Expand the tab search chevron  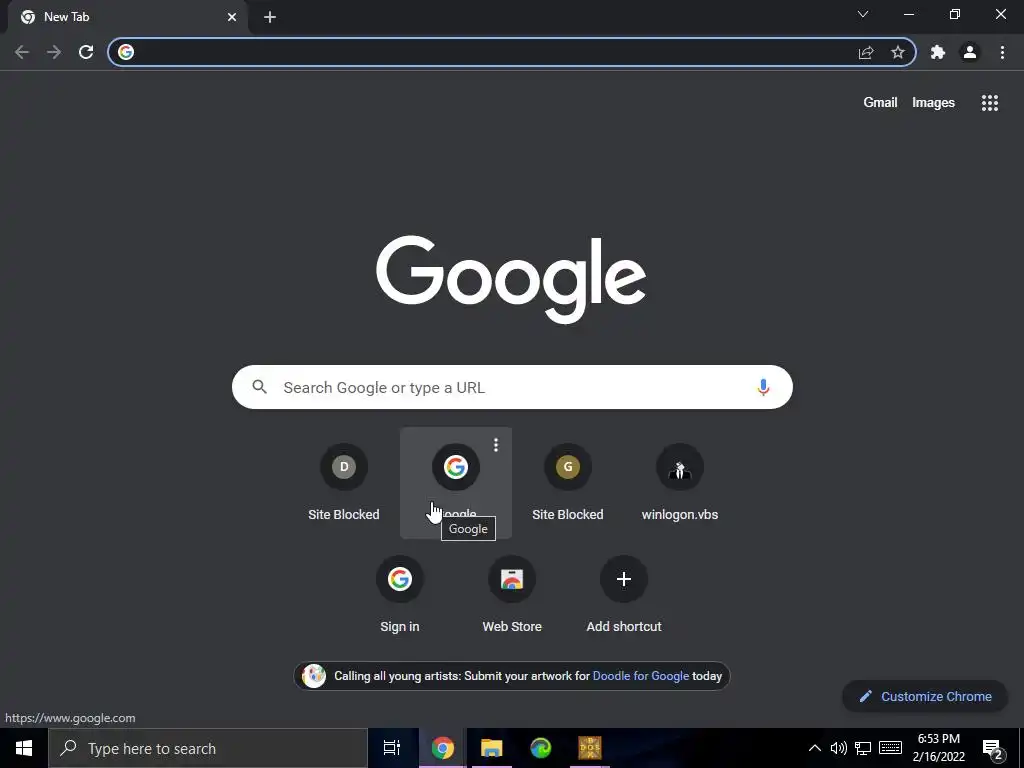coord(863,14)
